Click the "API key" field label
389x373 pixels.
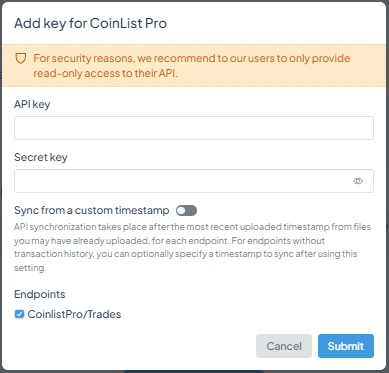point(32,104)
